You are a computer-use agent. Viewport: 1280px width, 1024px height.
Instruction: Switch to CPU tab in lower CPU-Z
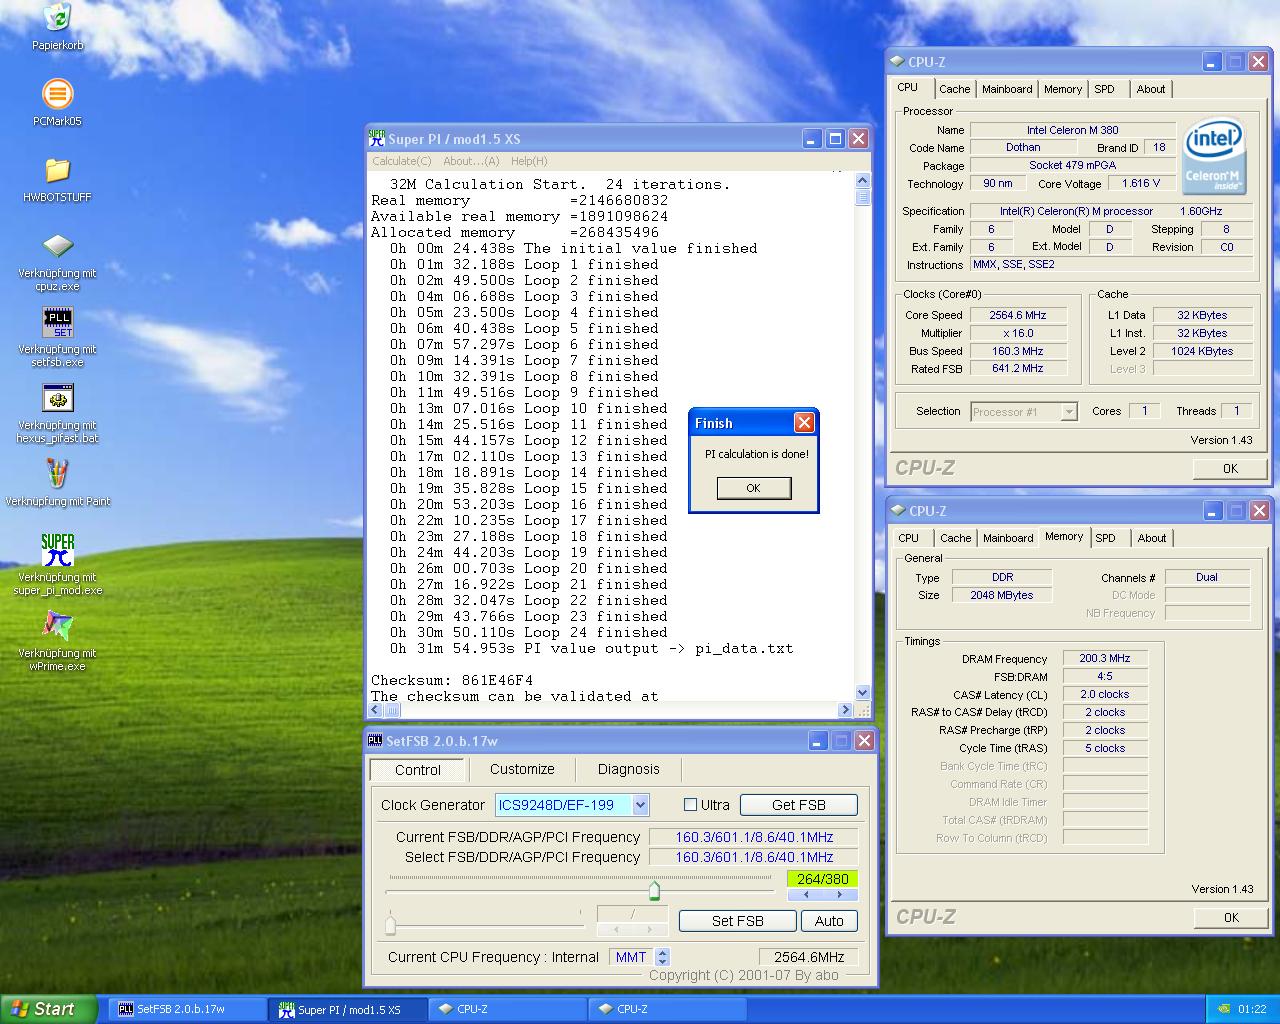(x=909, y=538)
